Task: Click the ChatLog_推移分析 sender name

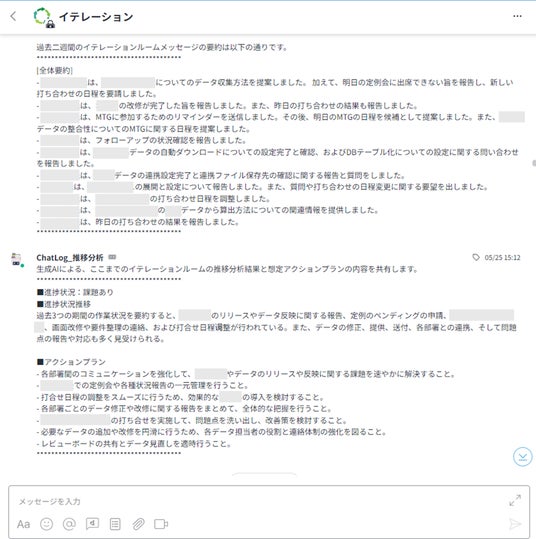Action: click(70, 257)
